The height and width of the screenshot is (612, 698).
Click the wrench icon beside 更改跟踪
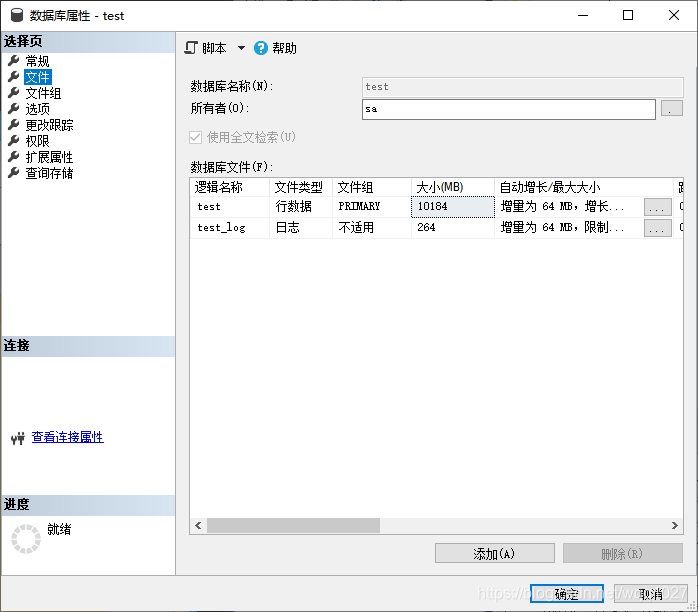tap(14, 124)
